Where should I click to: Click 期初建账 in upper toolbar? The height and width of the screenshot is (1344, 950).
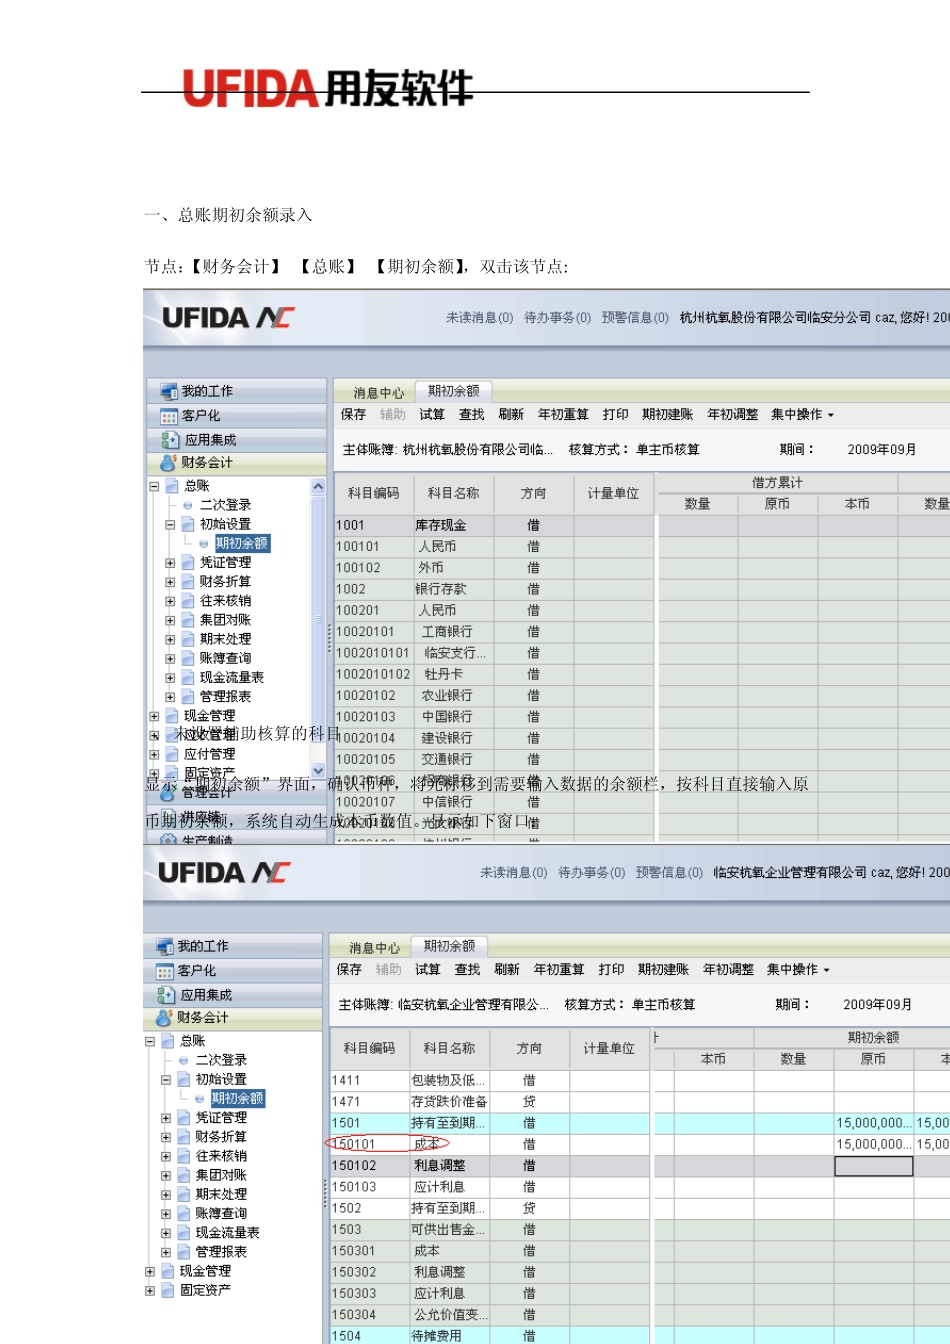(x=668, y=414)
